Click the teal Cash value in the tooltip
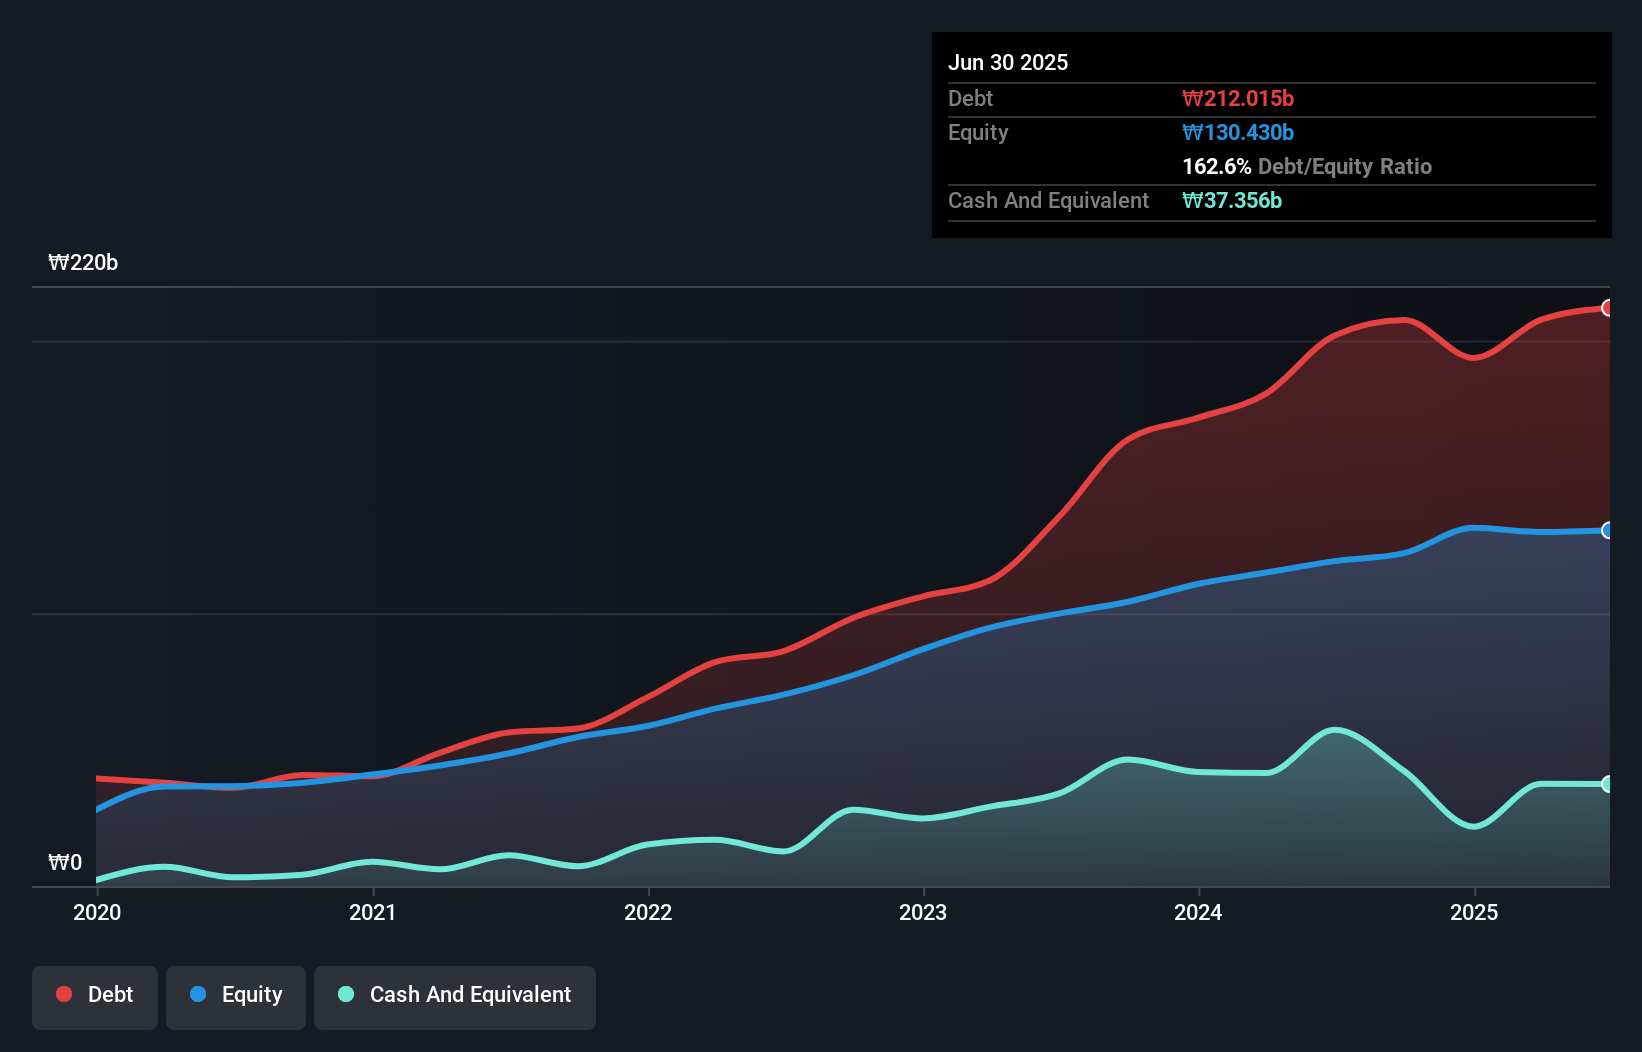 [1231, 200]
